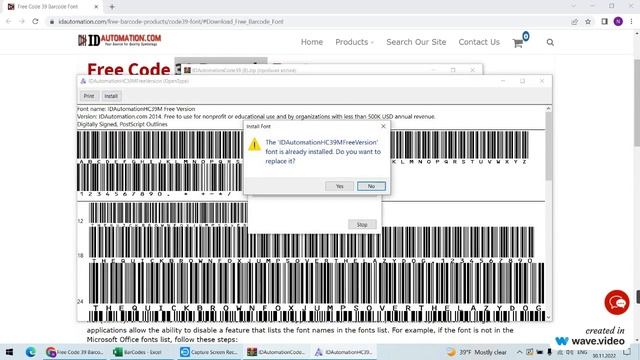Click the IDAutomation.com logo

(119, 40)
